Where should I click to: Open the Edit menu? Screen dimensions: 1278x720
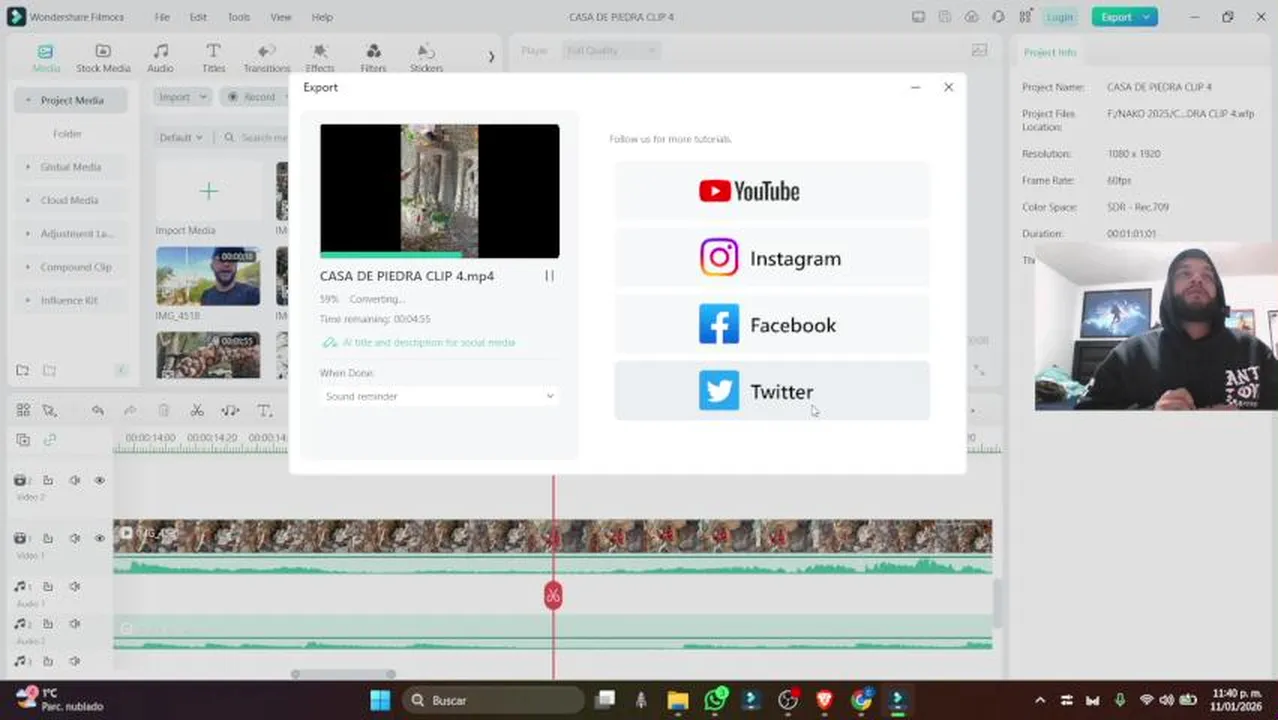(198, 17)
